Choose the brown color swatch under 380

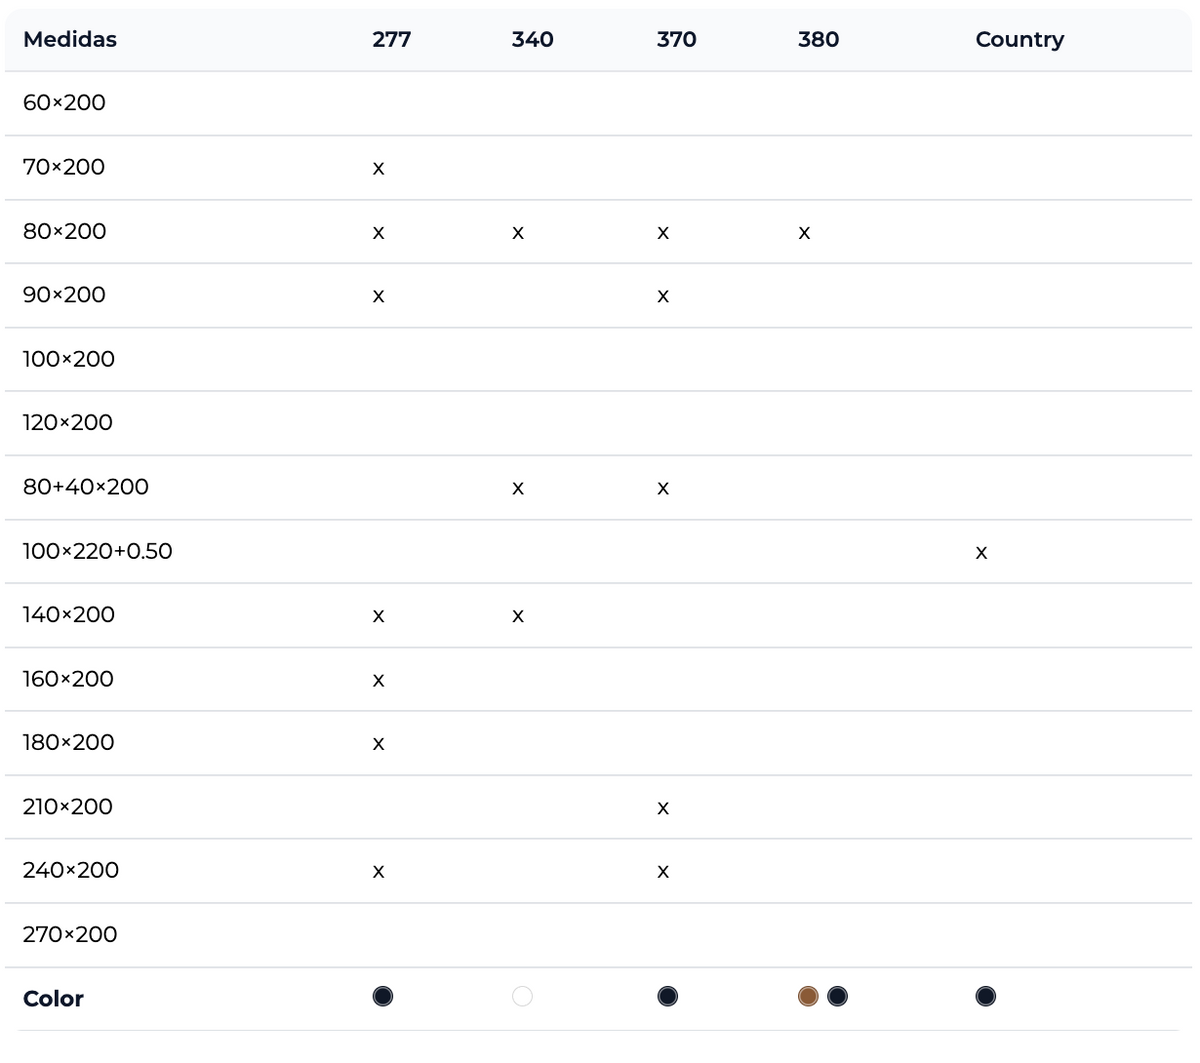(x=808, y=996)
